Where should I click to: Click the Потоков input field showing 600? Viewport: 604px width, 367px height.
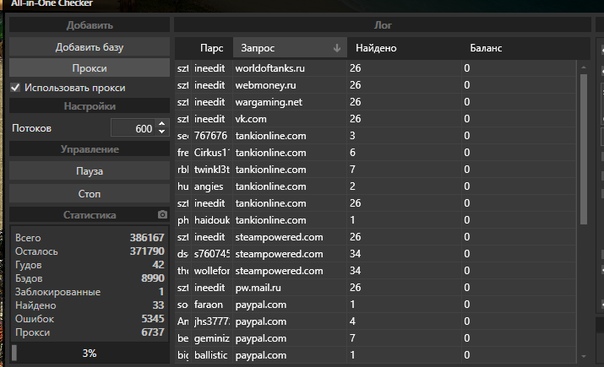[x=133, y=128]
